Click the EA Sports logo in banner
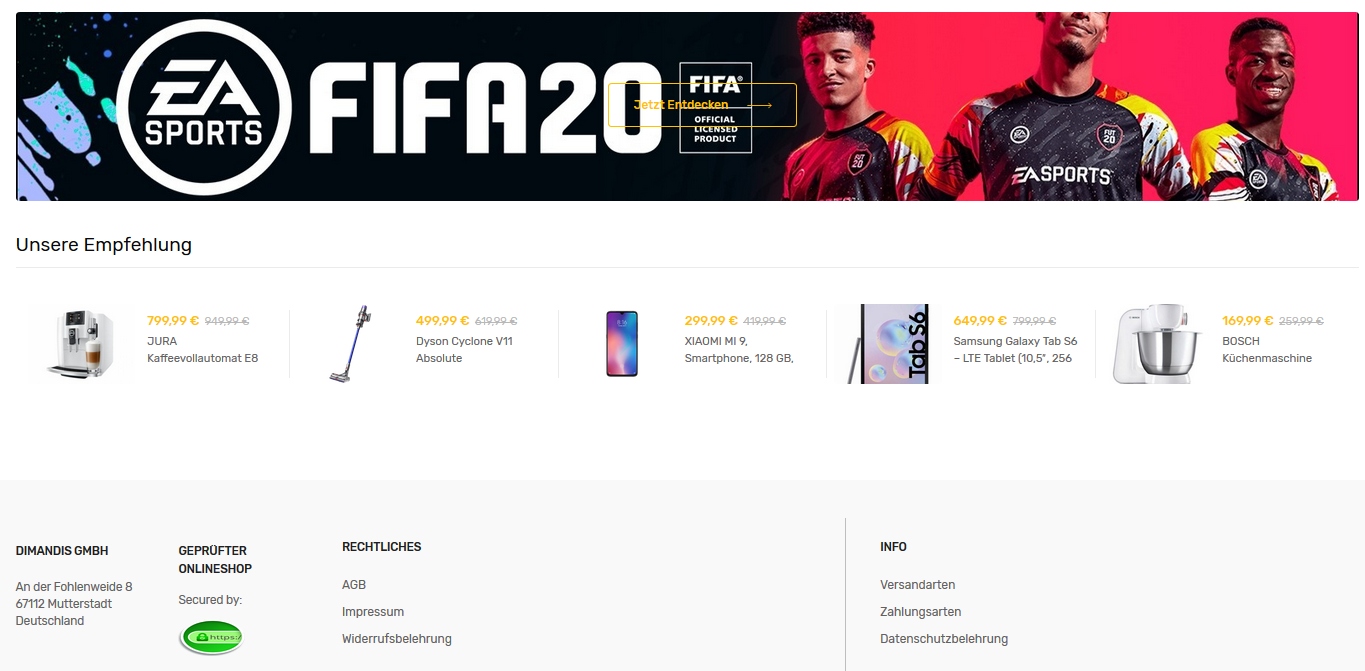This screenshot has width=1365, height=671. tap(204, 107)
